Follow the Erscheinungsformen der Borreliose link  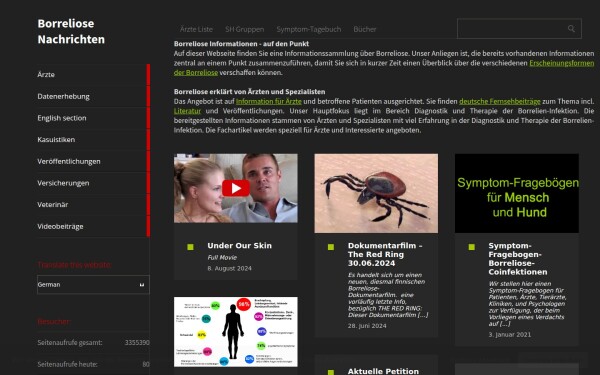point(561,63)
